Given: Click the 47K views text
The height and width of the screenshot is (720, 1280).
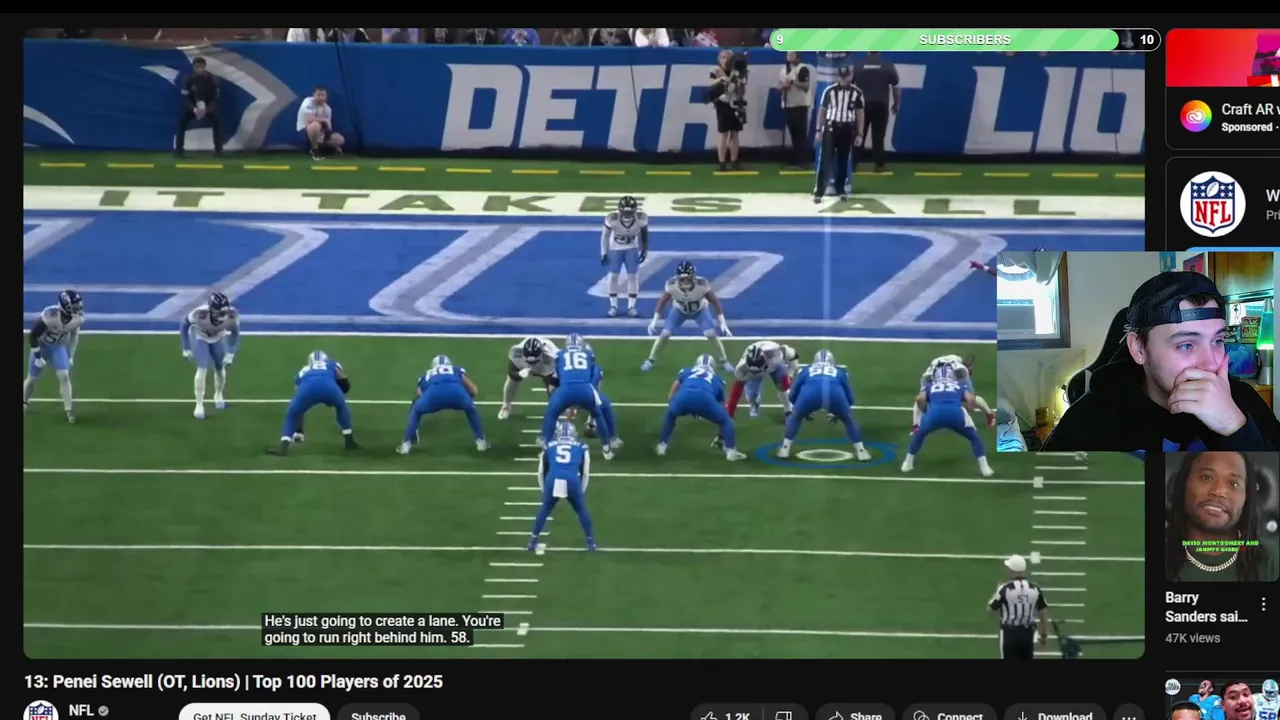Looking at the screenshot, I should 1192,638.
